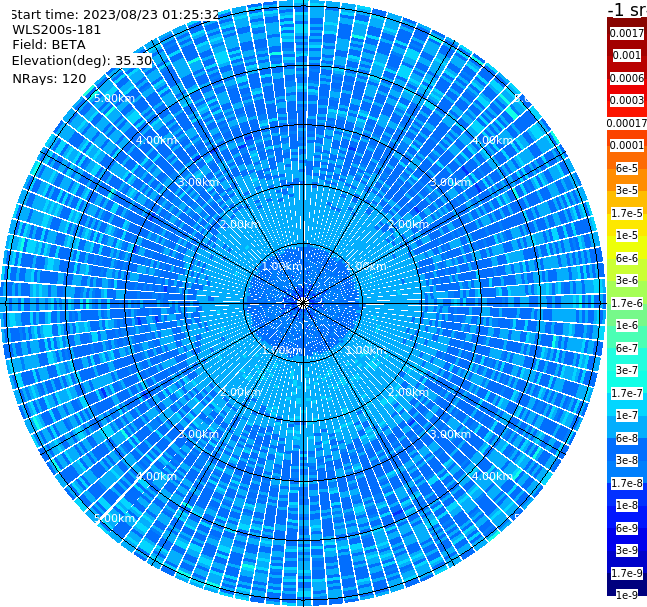Click the upper-right 2.00km range label

point(409,224)
